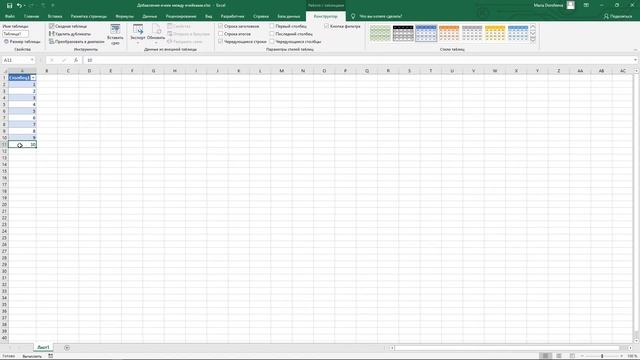The image size is (640, 360).
Task: Switch to Normal view icon
Action: click(545, 356)
